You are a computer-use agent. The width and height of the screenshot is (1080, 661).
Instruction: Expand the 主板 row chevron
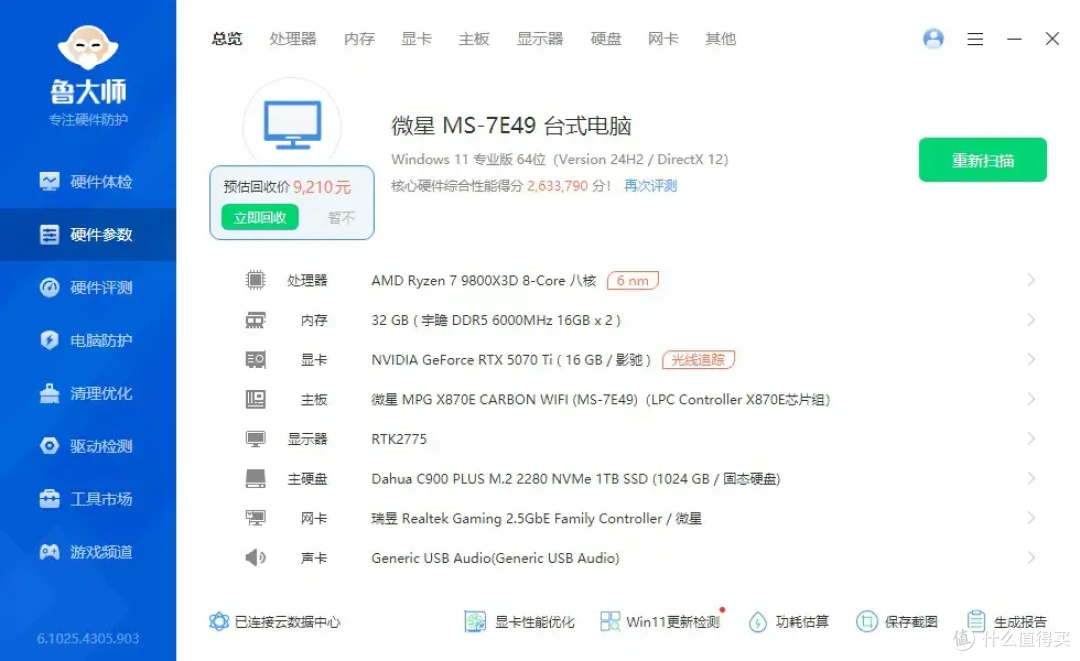tap(1031, 399)
